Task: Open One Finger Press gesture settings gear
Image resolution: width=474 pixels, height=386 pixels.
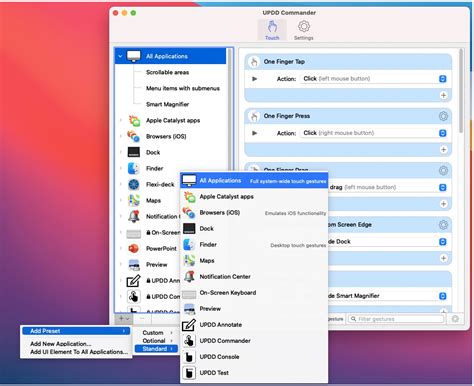Action: tap(443, 116)
